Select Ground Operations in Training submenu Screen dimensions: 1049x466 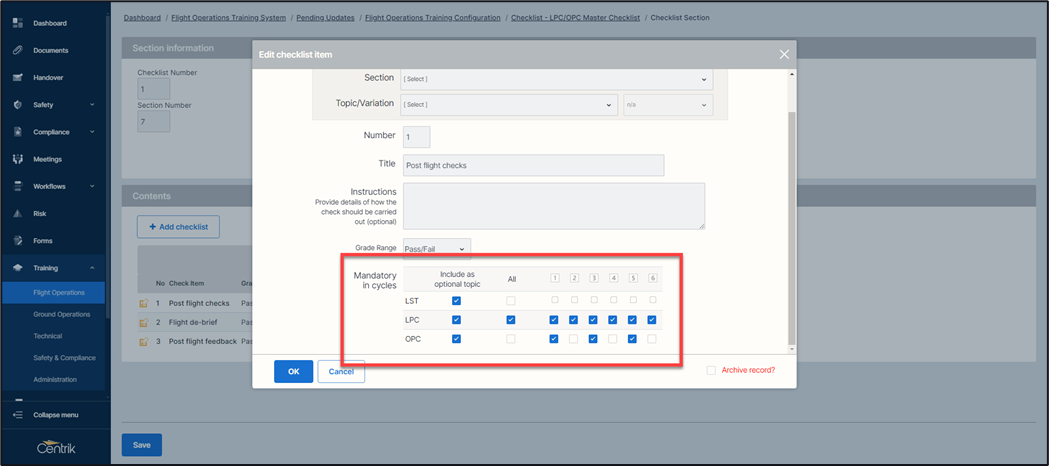click(62, 314)
